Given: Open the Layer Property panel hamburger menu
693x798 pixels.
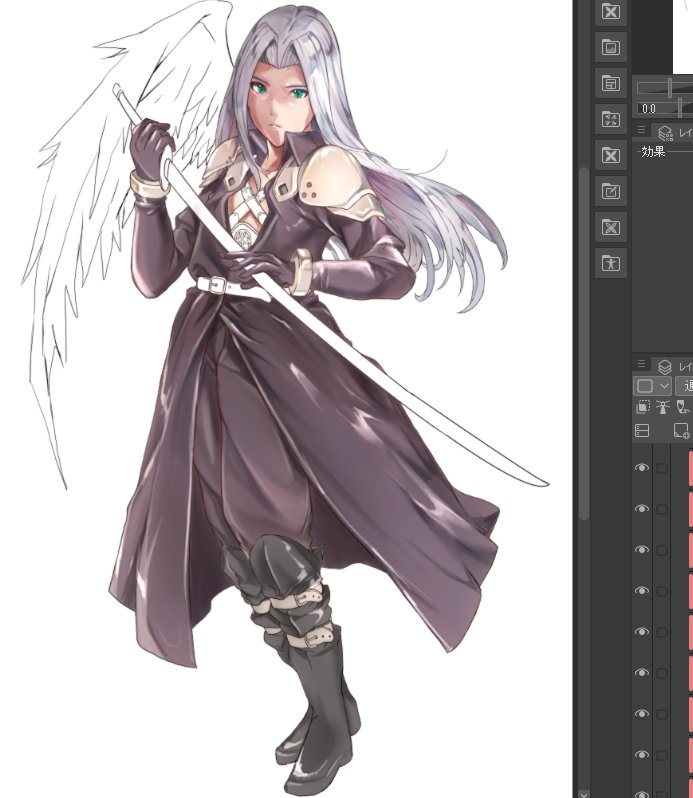Looking at the screenshot, I should (x=641, y=130).
